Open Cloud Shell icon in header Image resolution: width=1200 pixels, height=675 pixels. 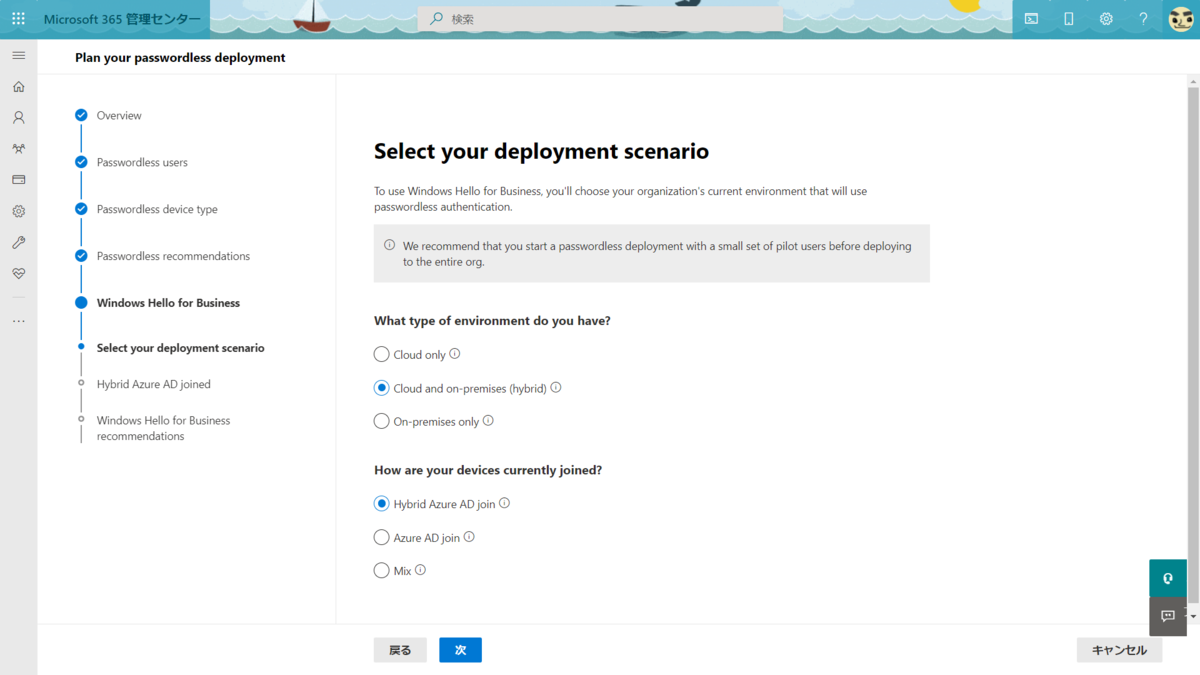1031,19
